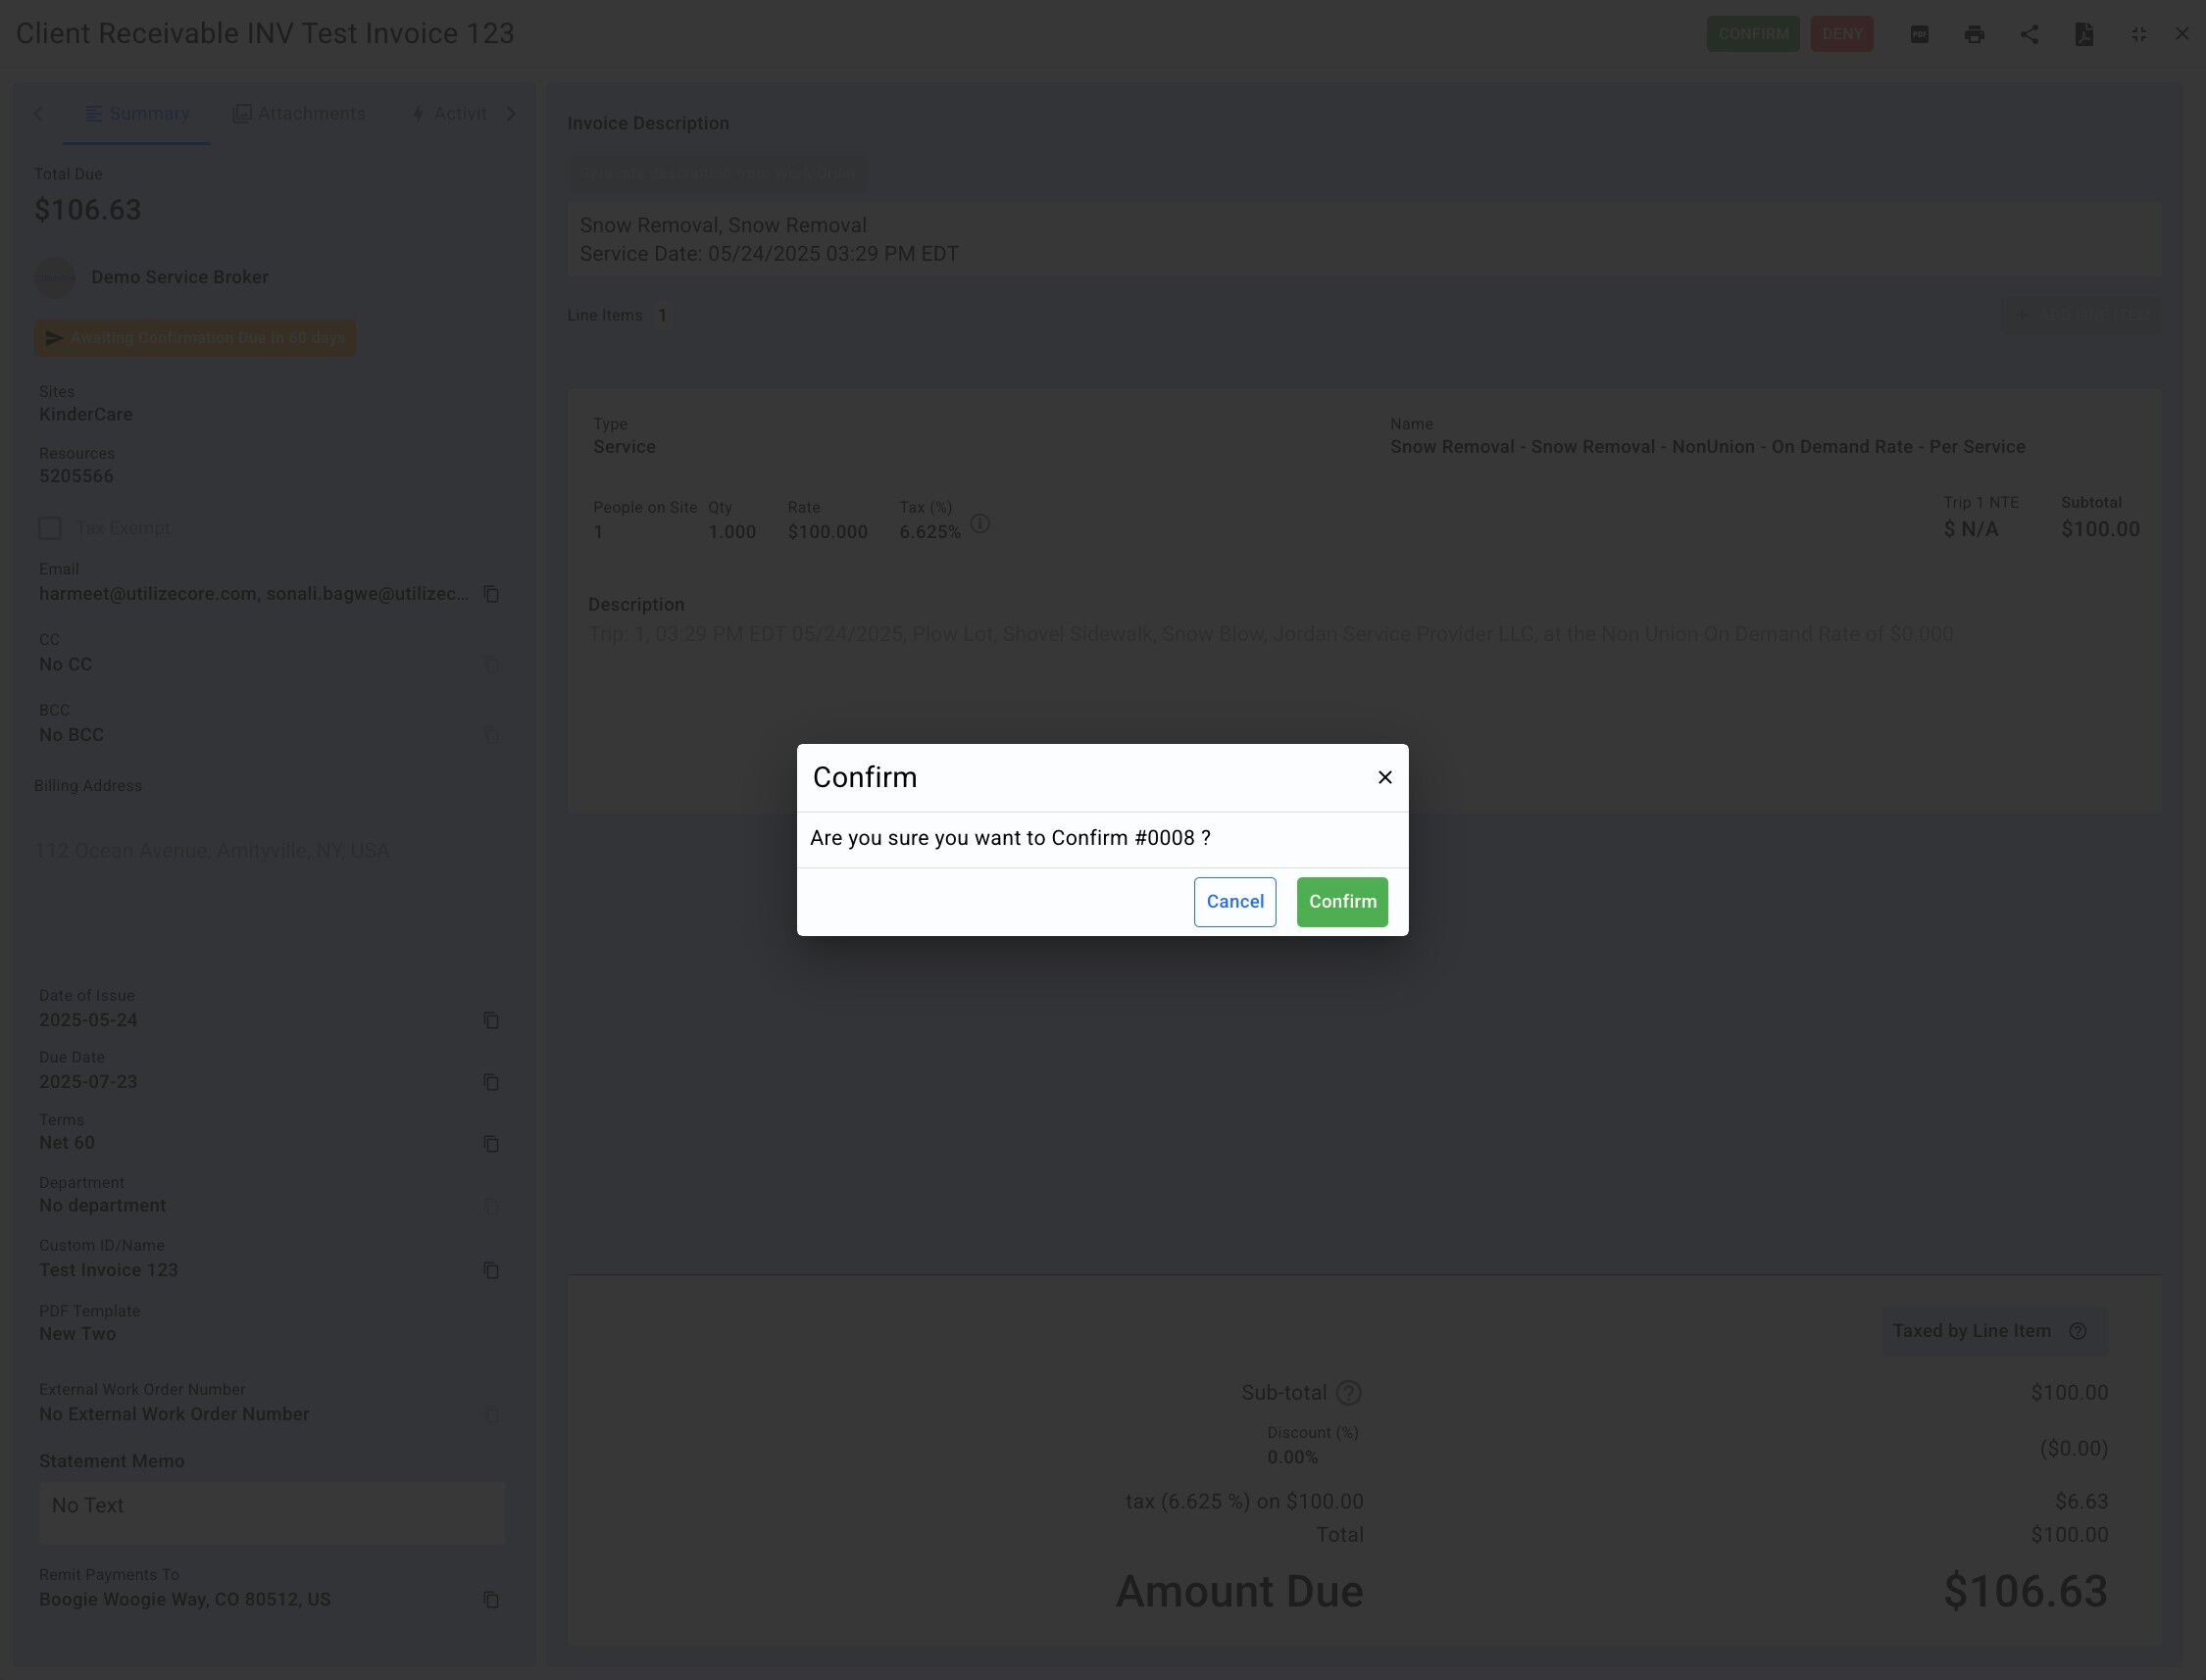Click the Statement Memo text box

click(x=272, y=1512)
